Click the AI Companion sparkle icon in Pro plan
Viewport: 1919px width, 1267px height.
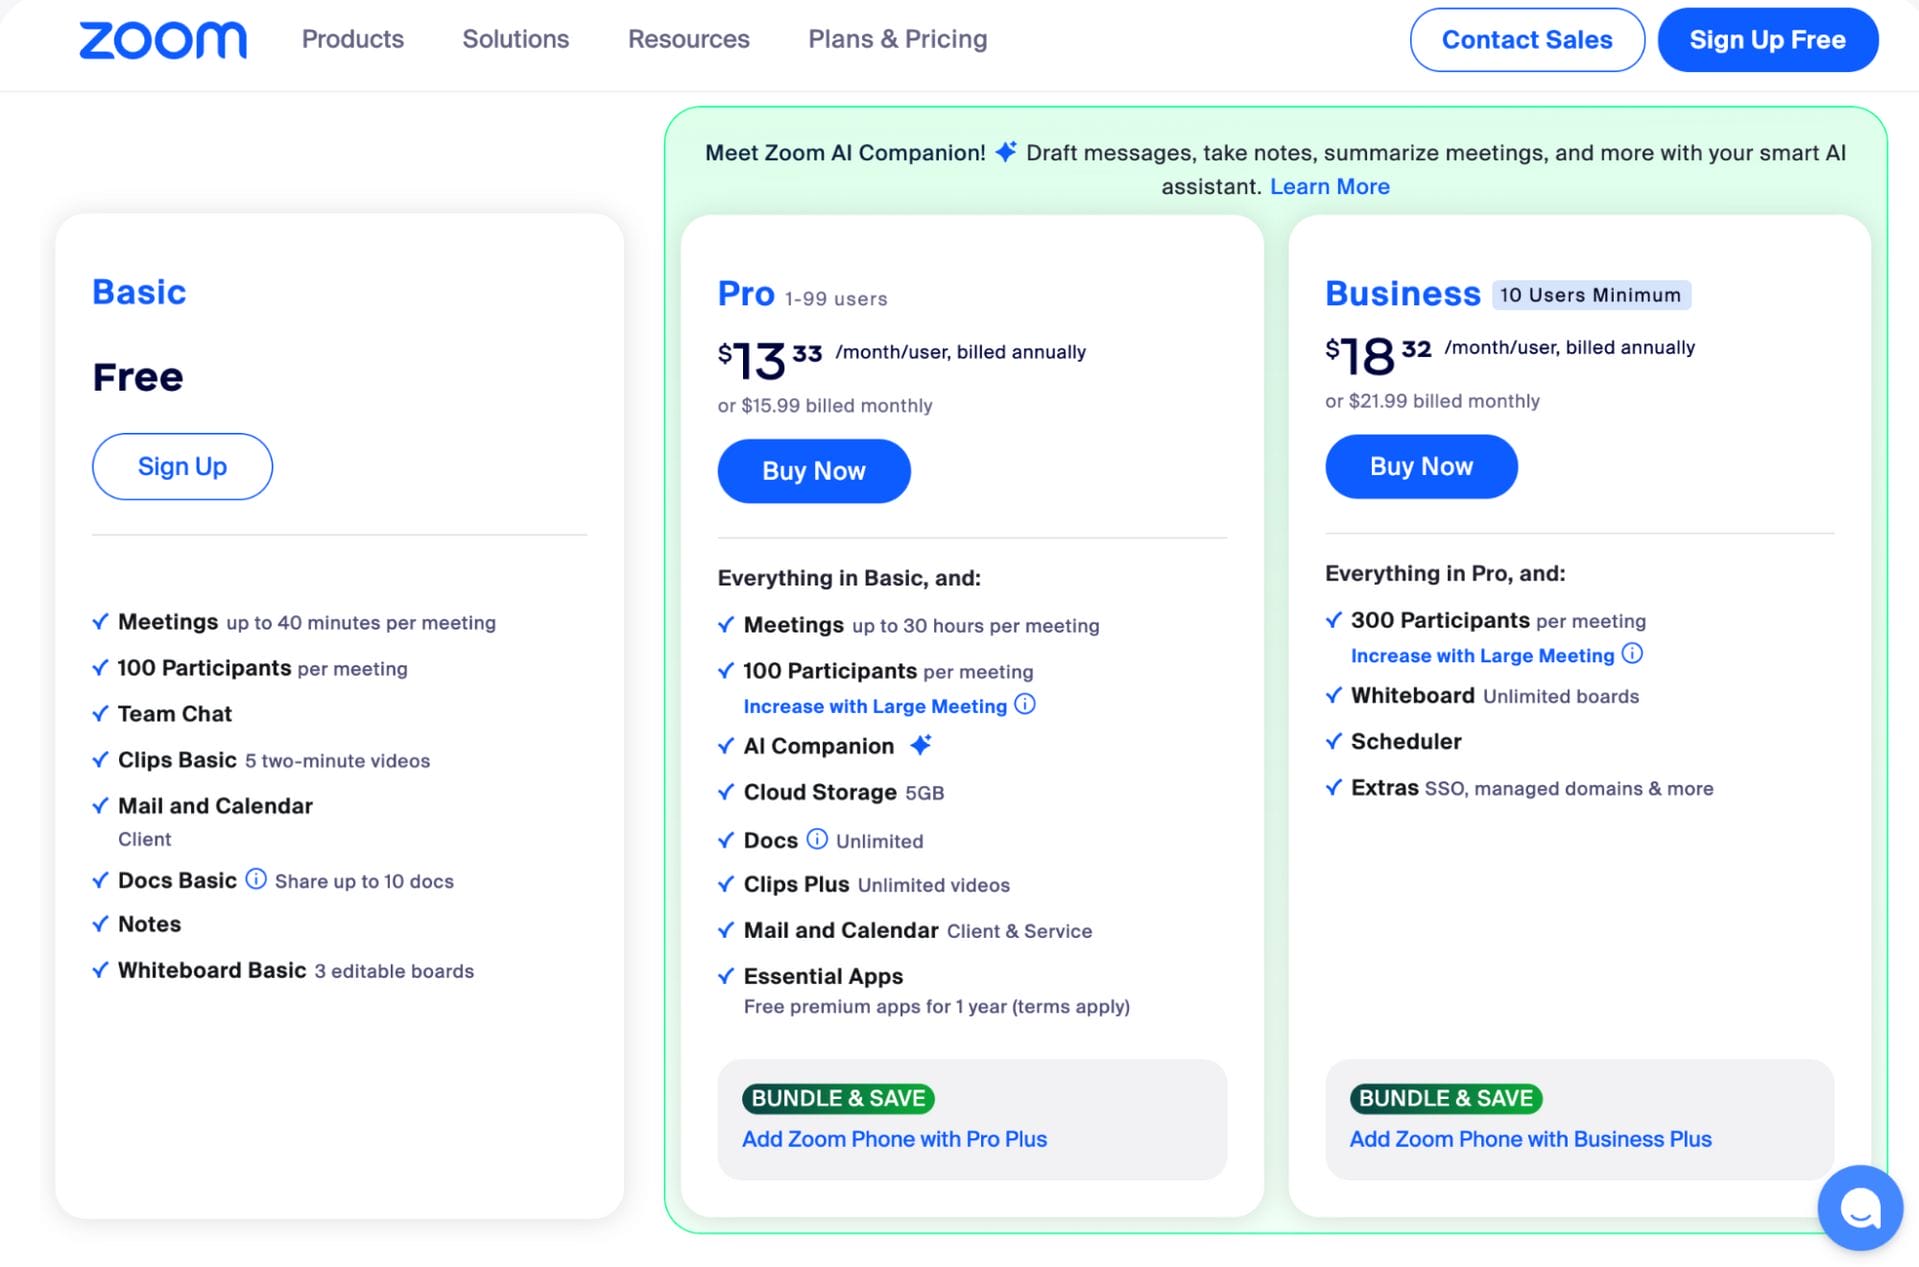point(921,743)
